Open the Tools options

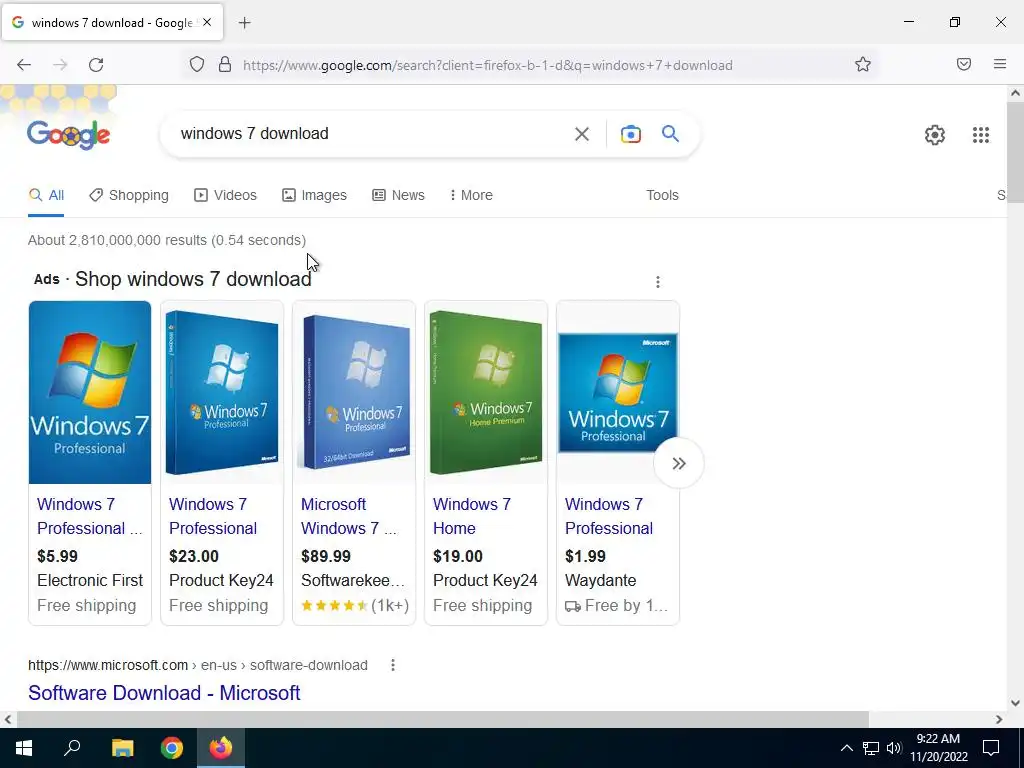pos(662,195)
